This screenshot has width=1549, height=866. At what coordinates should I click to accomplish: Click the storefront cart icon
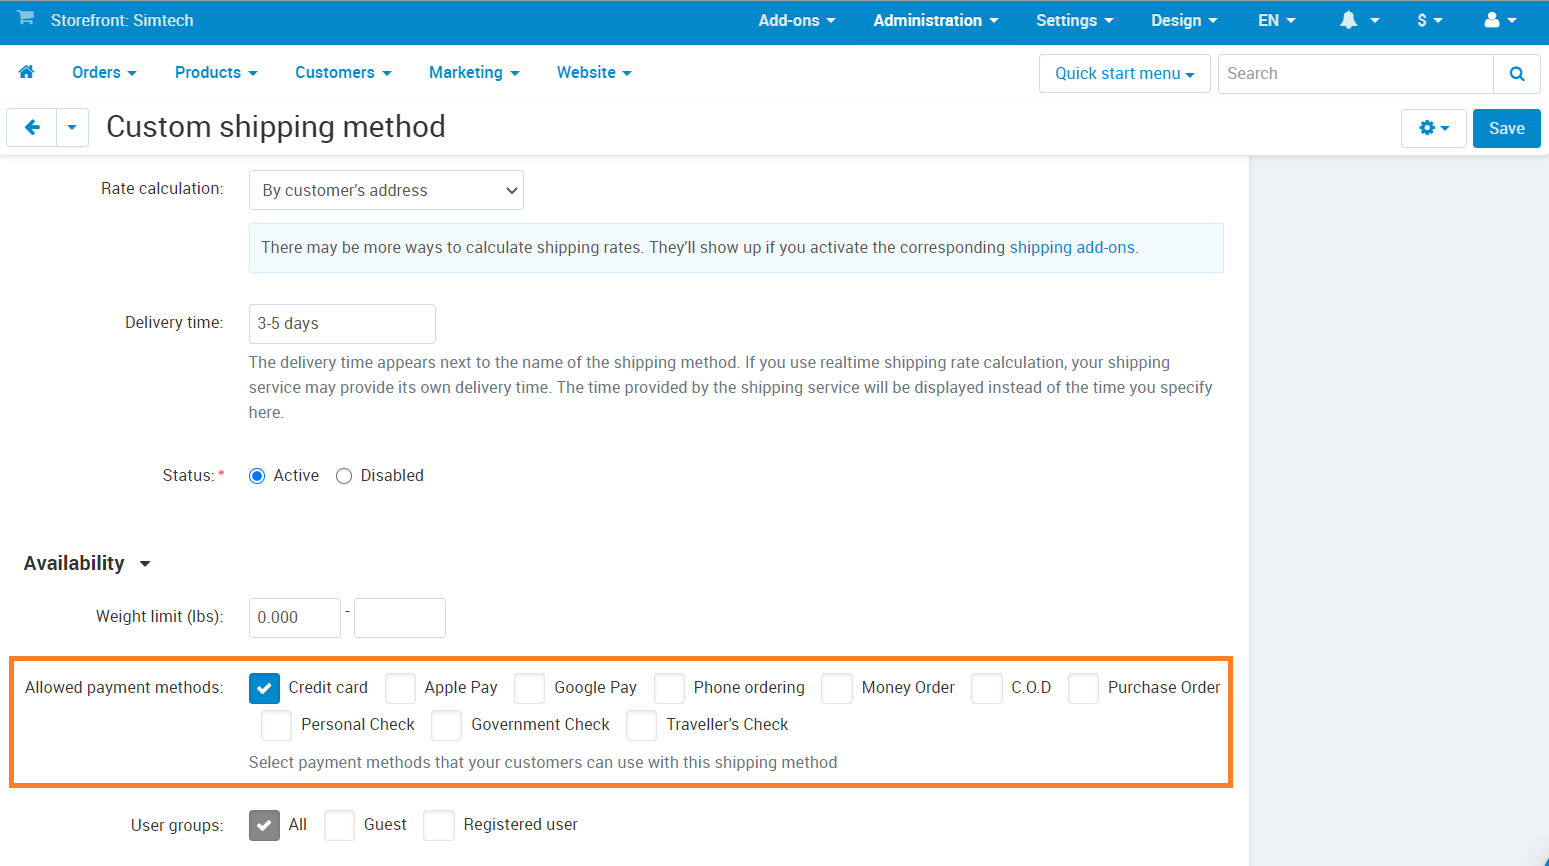point(26,19)
